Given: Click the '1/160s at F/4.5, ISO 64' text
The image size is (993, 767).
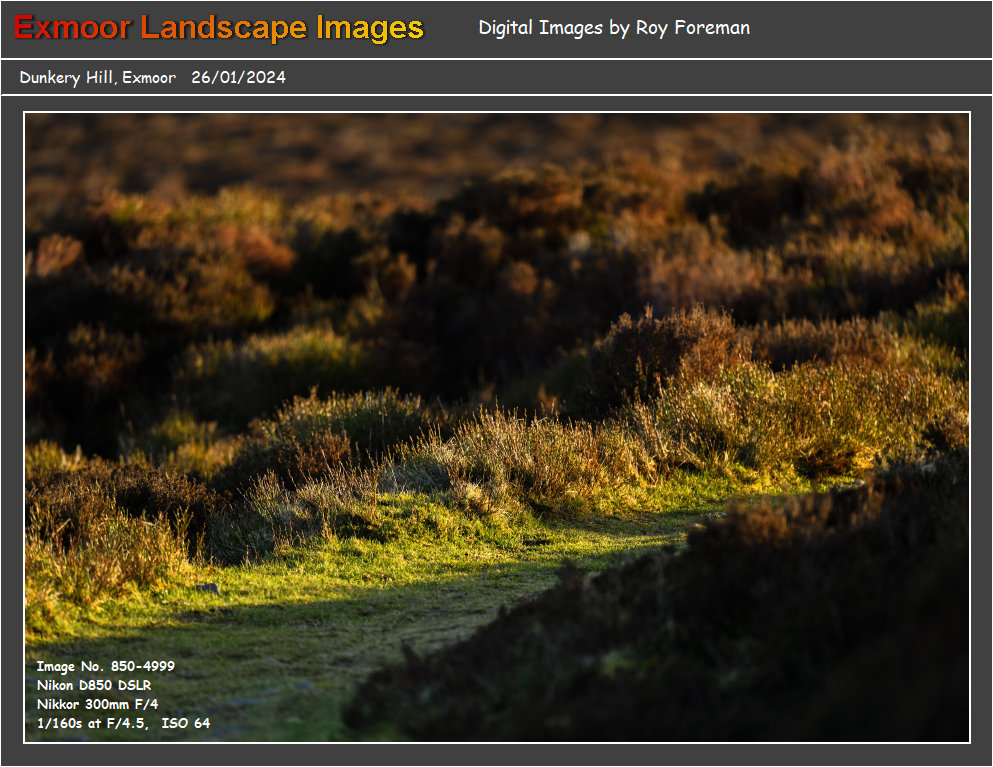Looking at the screenshot, I should (x=123, y=723).
